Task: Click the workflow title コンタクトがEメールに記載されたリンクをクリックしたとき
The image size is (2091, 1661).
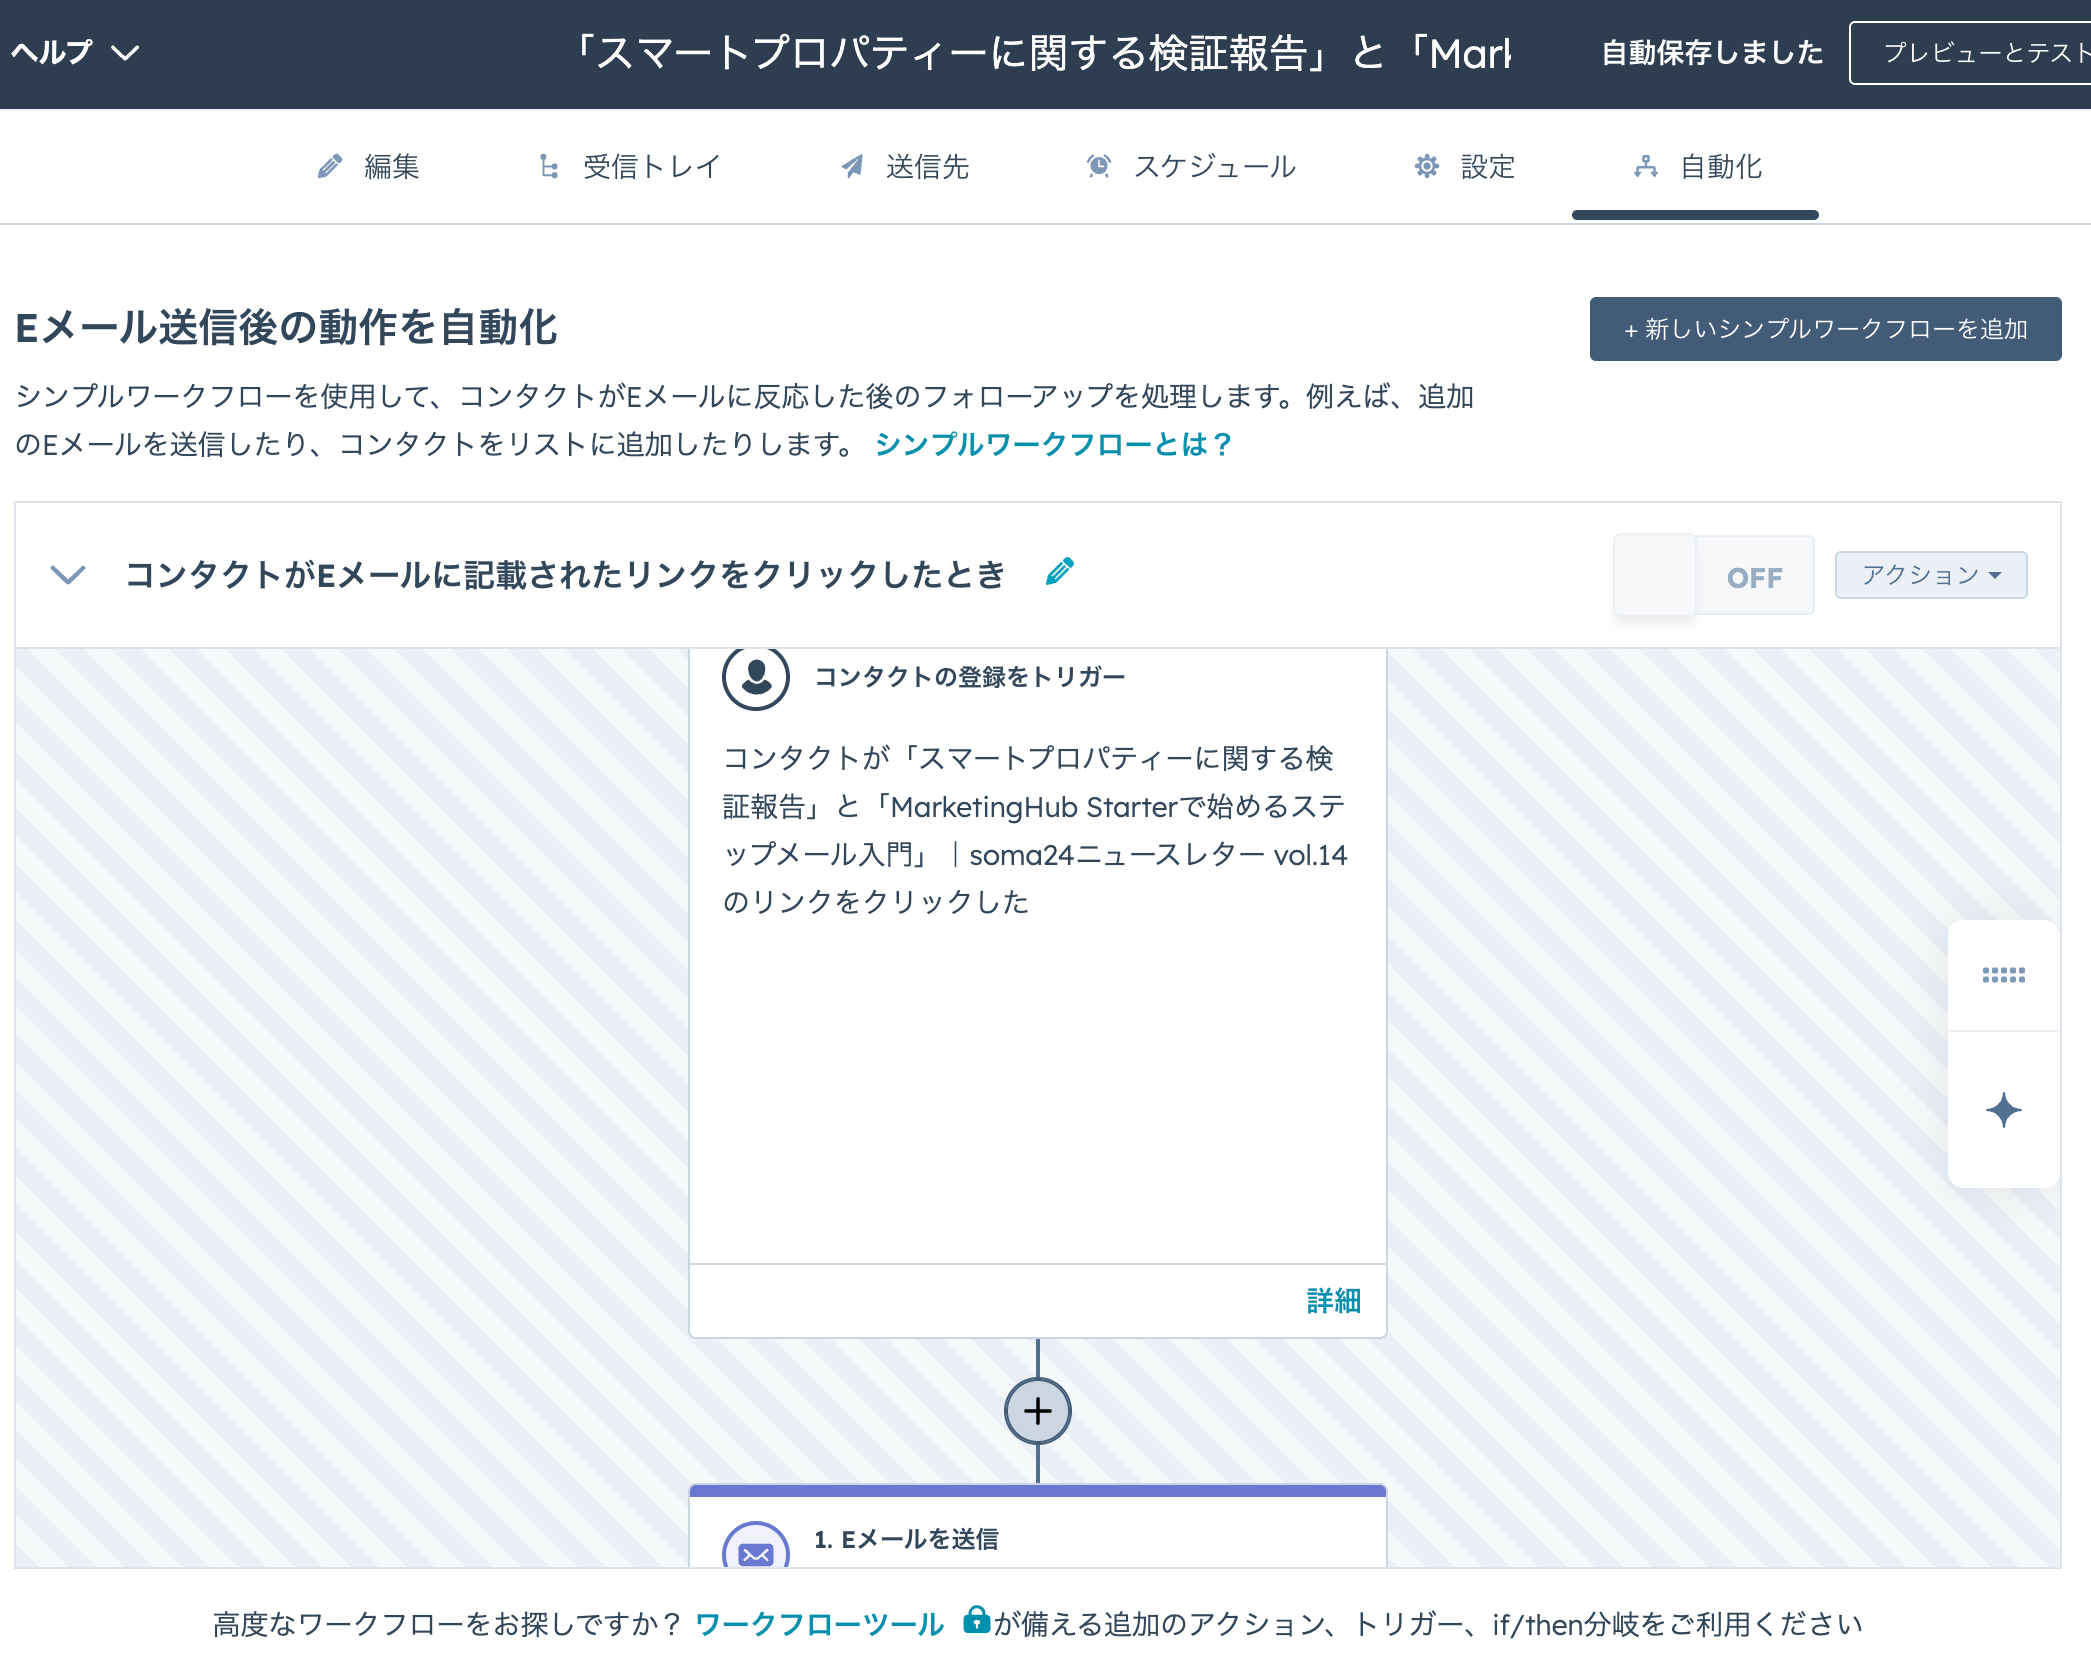Action: click(x=565, y=575)
